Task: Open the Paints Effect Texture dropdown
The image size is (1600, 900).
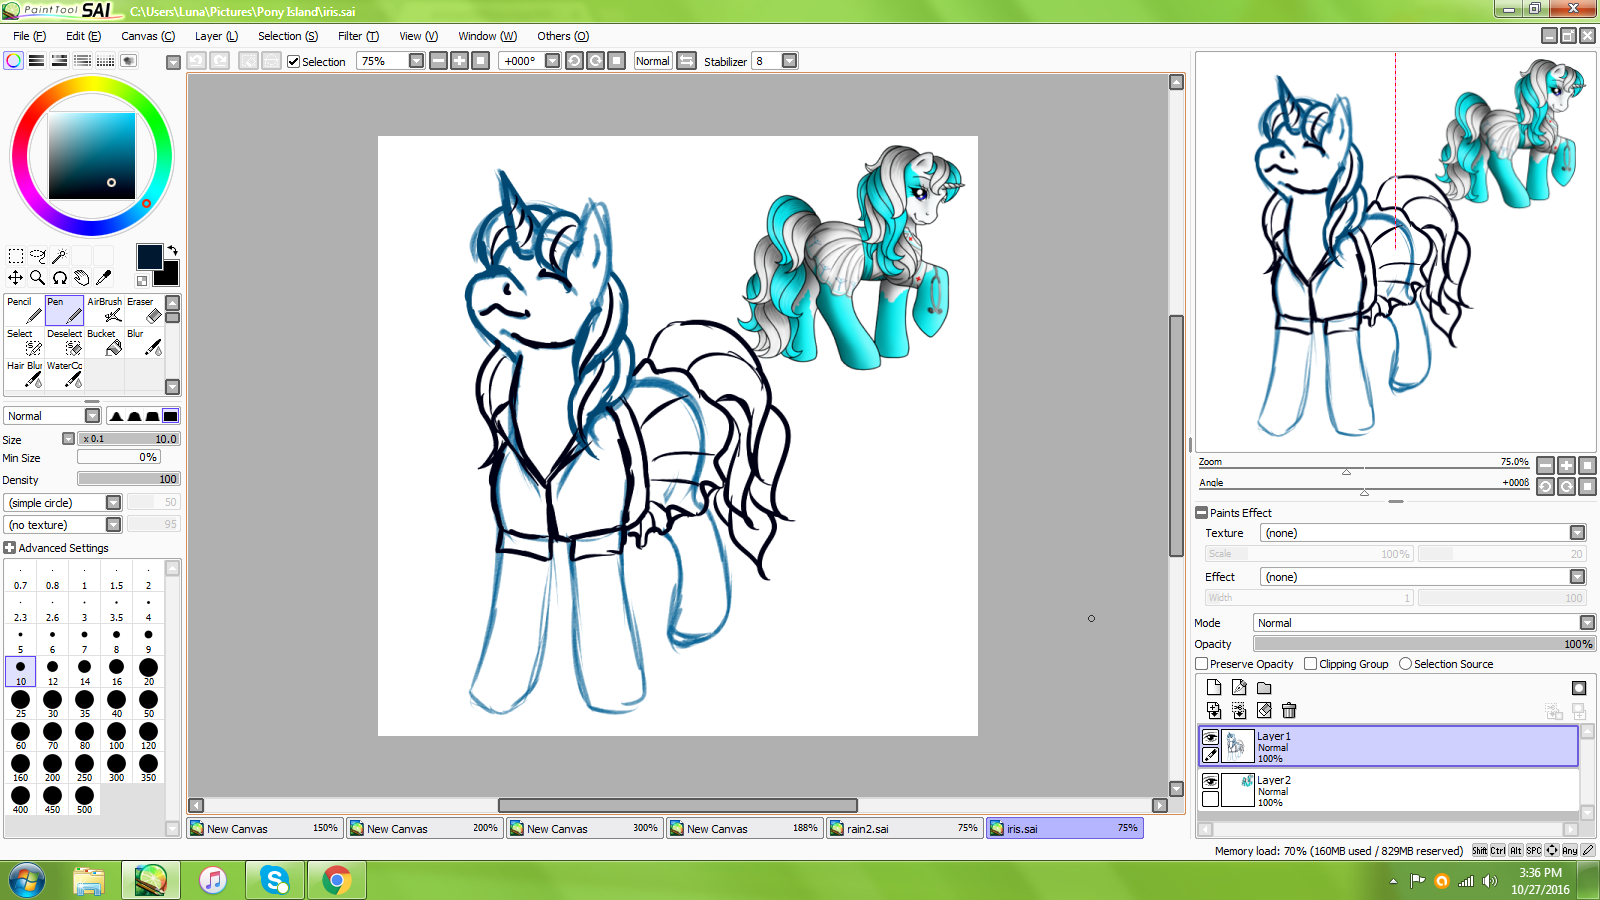Action: 1577,533
